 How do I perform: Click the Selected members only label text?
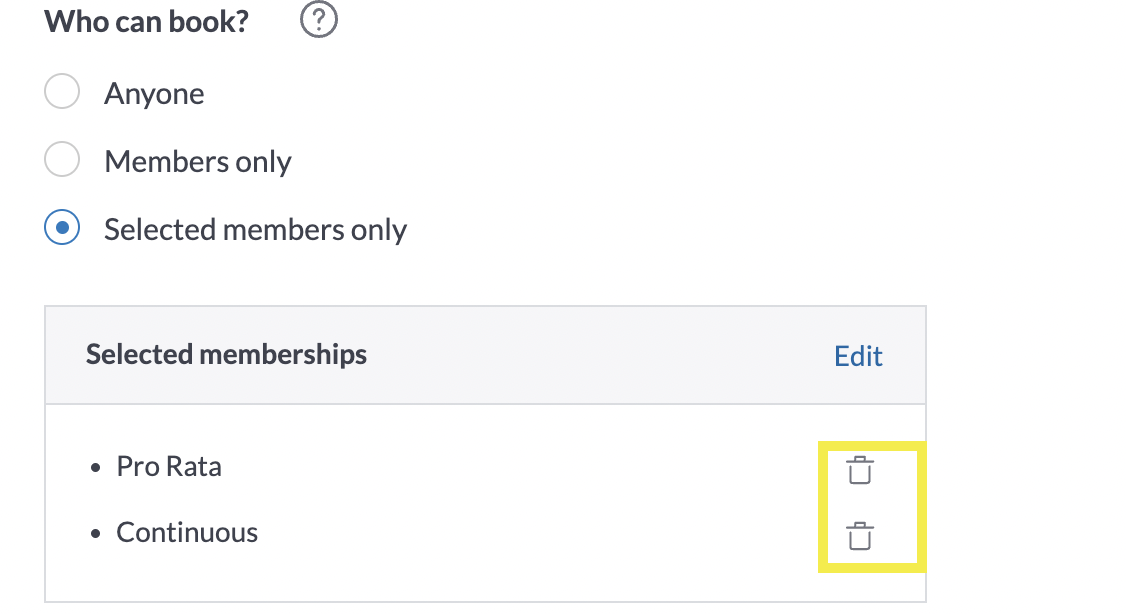coord(255,230)
